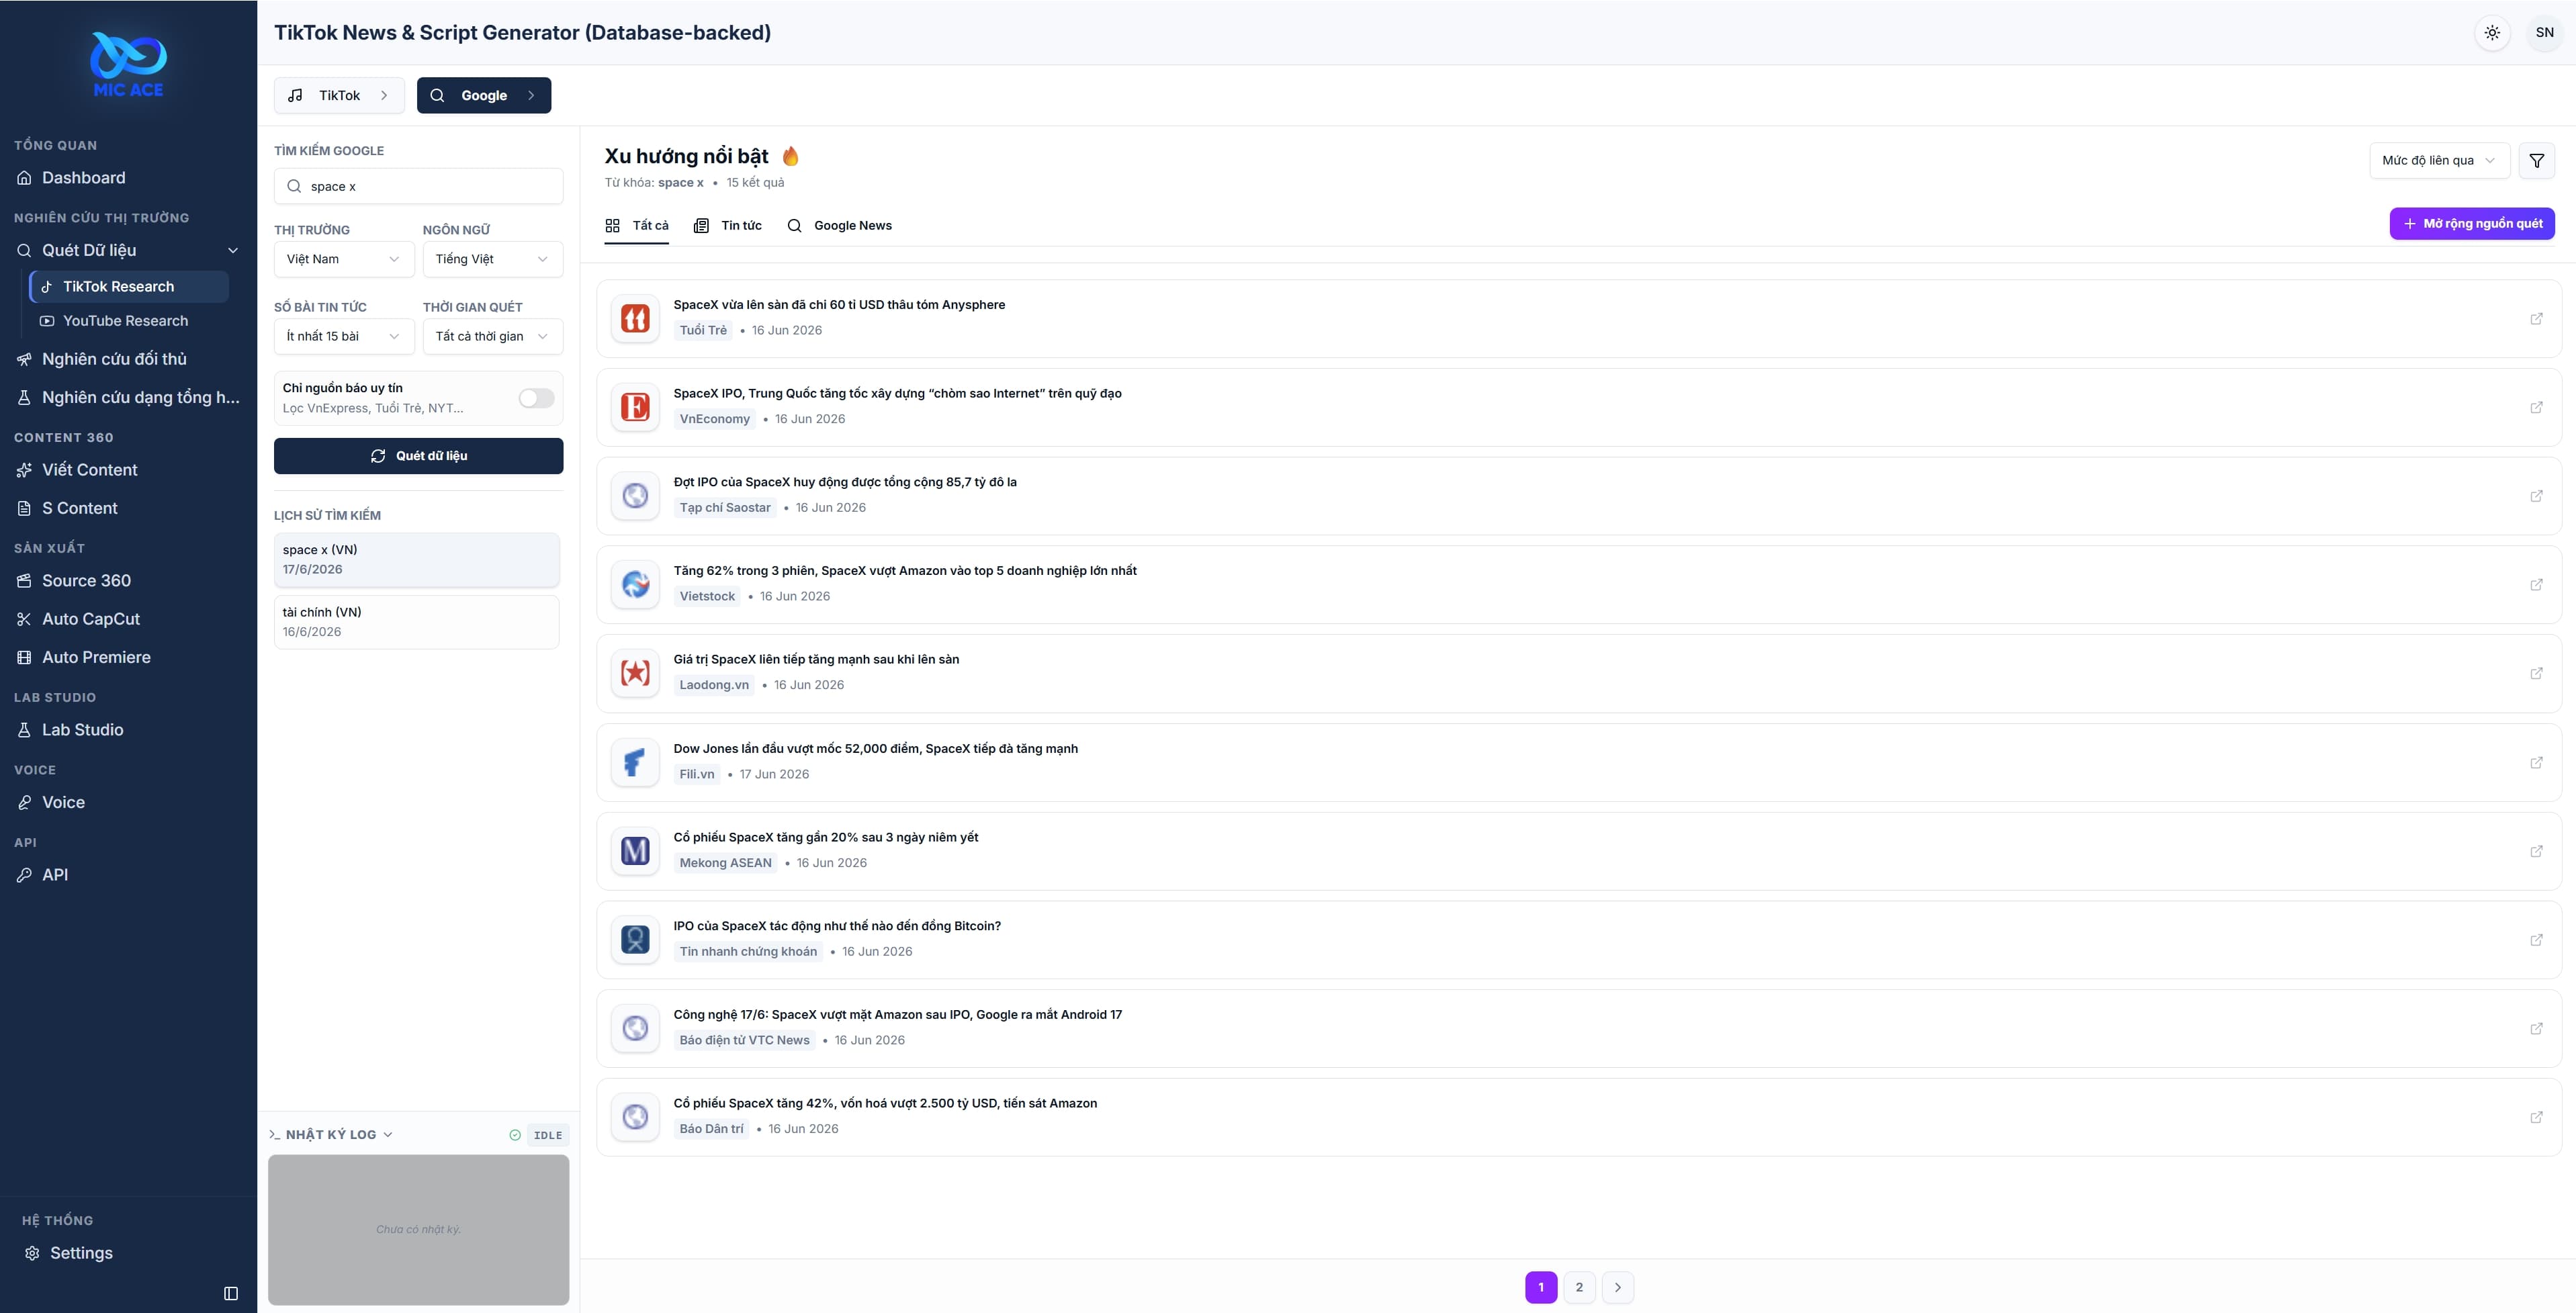
Task: Open article about SpaceX chi 60 tỉ USD
Action: 839,305
